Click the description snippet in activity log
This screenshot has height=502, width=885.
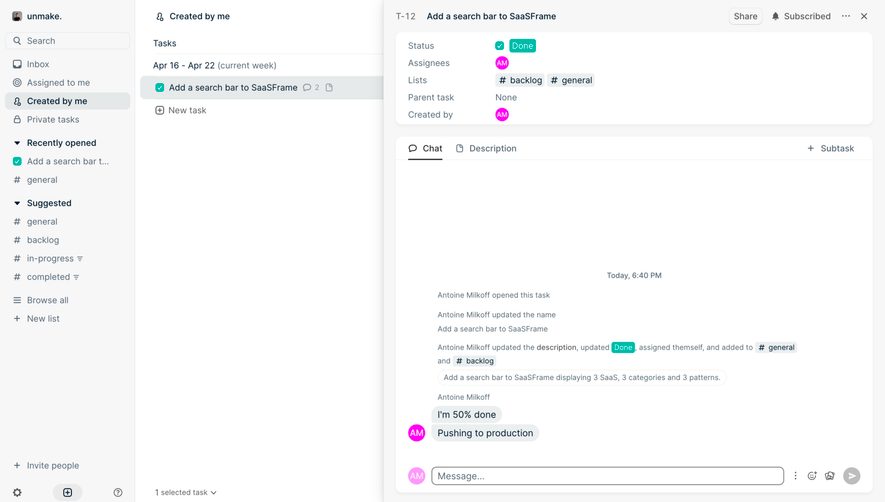pos(582,378)
